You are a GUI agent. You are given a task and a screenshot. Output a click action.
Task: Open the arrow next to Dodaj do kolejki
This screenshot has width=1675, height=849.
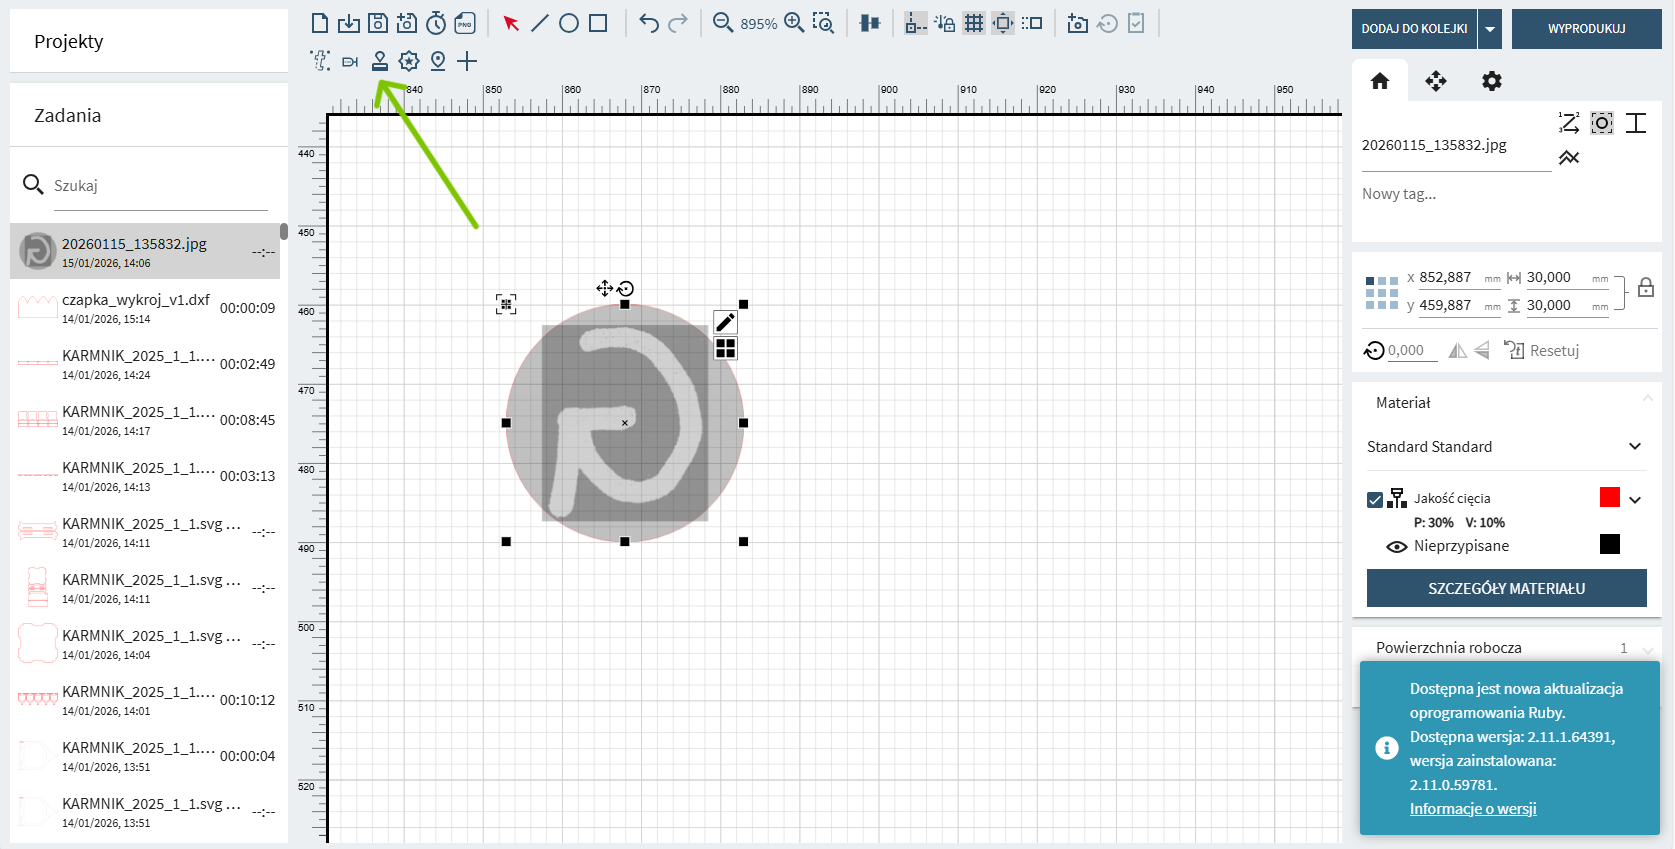click(x=1490, y=29)
